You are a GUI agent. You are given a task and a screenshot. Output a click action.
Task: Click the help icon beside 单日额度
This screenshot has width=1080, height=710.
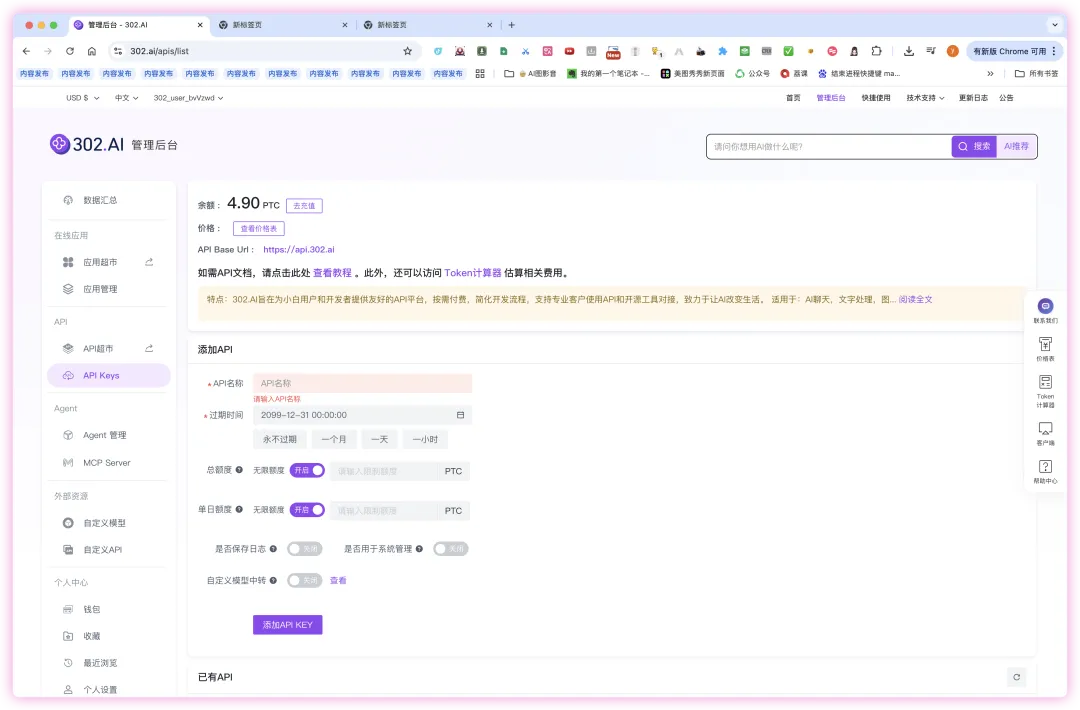(x=239, y=510)
